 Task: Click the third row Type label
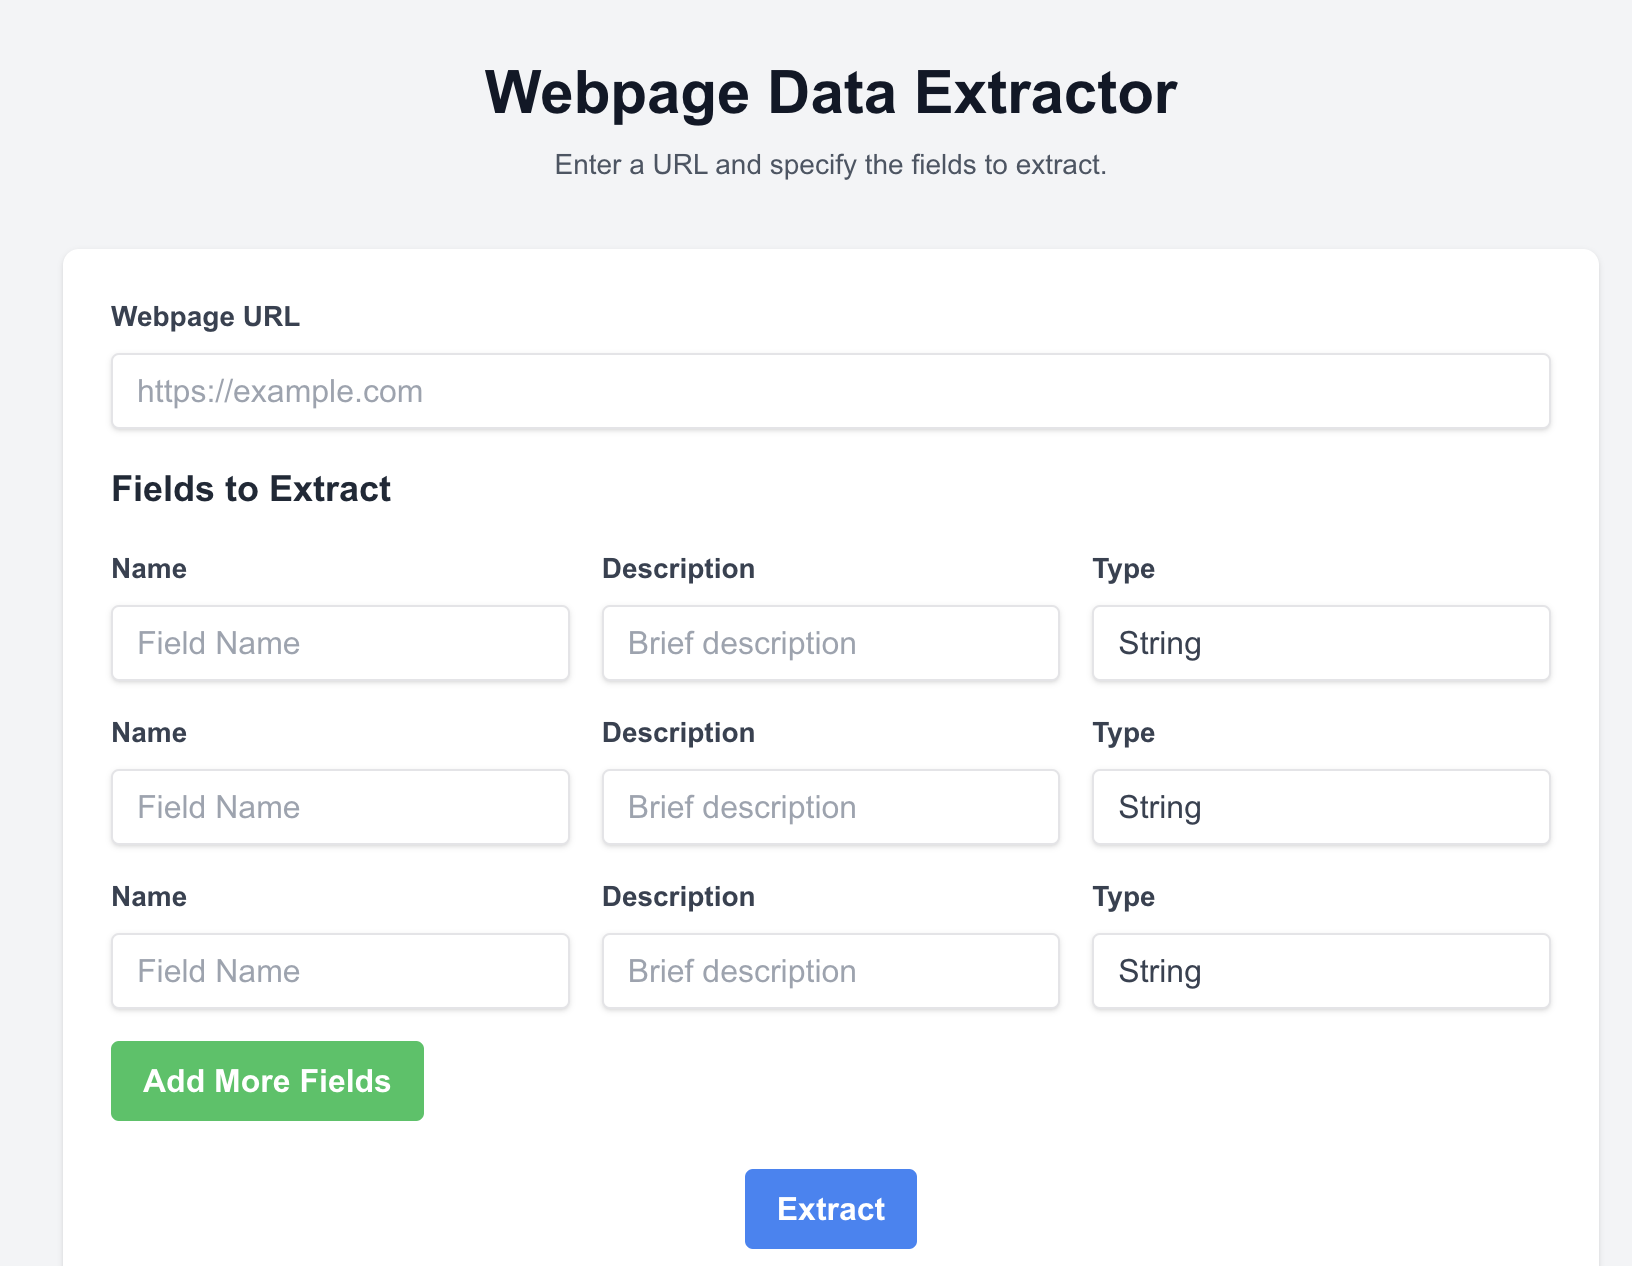tap(1123, 897)
